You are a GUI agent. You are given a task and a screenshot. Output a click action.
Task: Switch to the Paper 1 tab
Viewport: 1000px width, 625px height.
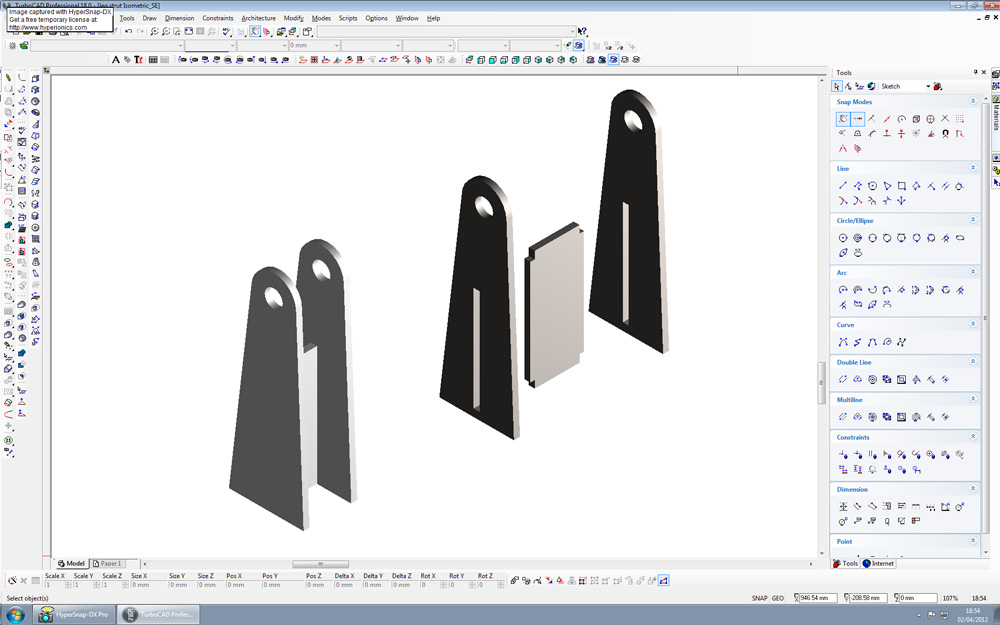coord(108,564)
